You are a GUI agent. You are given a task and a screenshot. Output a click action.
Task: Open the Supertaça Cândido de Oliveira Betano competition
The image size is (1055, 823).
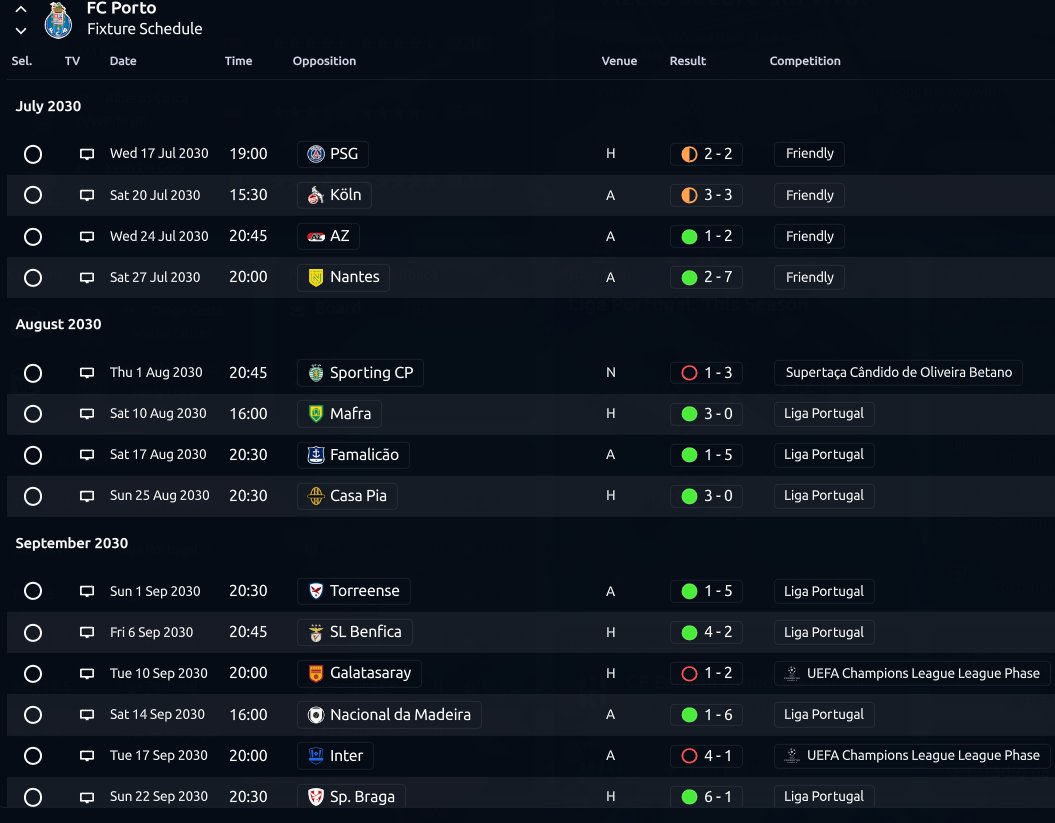tap(898, 372)
